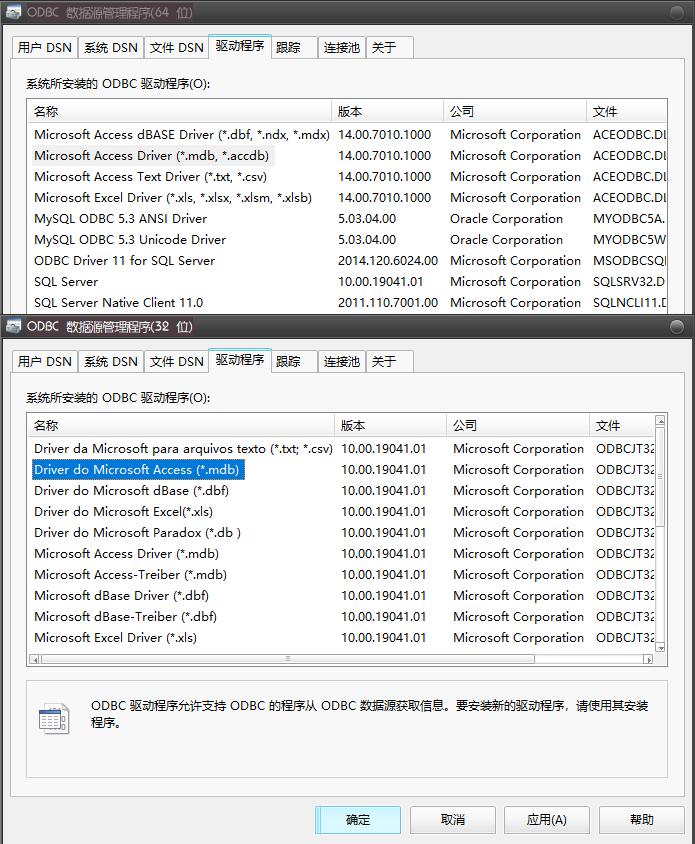The image size is (695, 844).
Task: Select Microsoft Access dBASE Driver (*.dbf, *.ndx, *.mdx)
Action: pyautogui.click(x=347, y=135)
